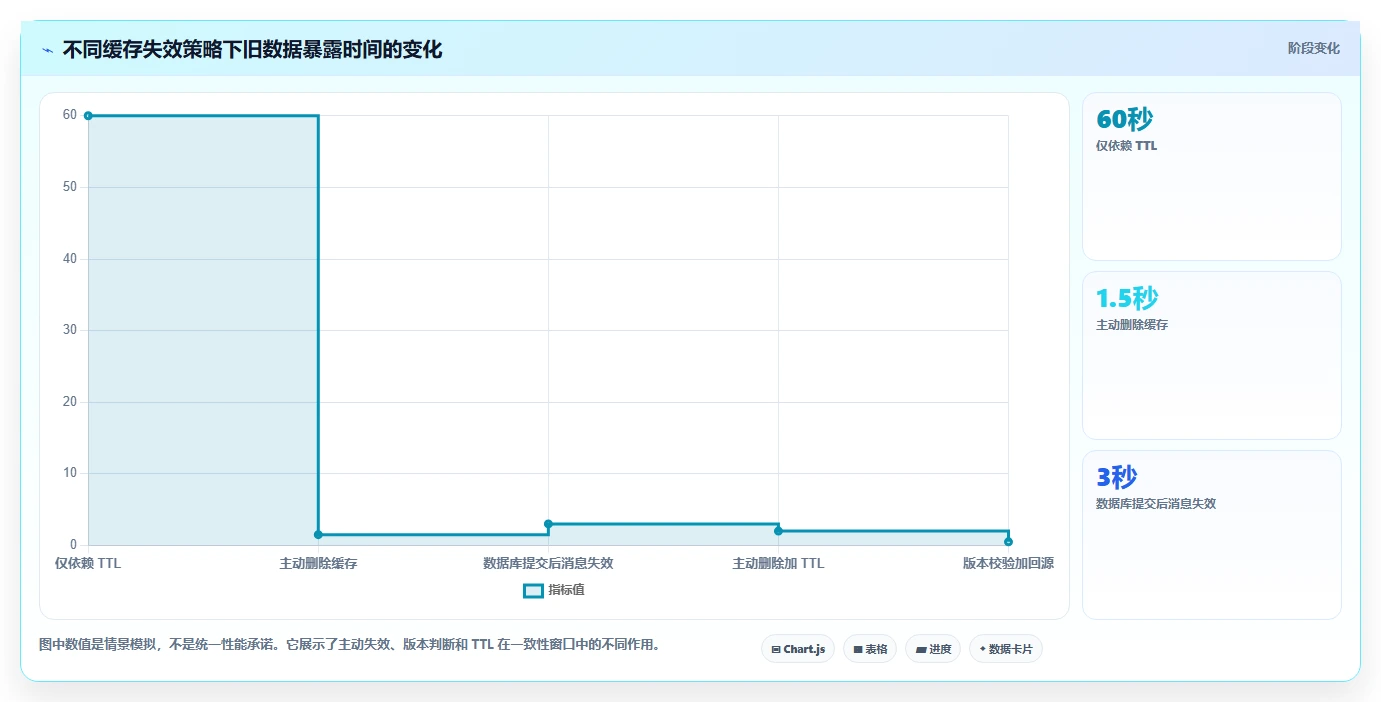Click the x-axis label 主动删除加 TTL
Screen dimensions: 1381x702
coord(778,563)
